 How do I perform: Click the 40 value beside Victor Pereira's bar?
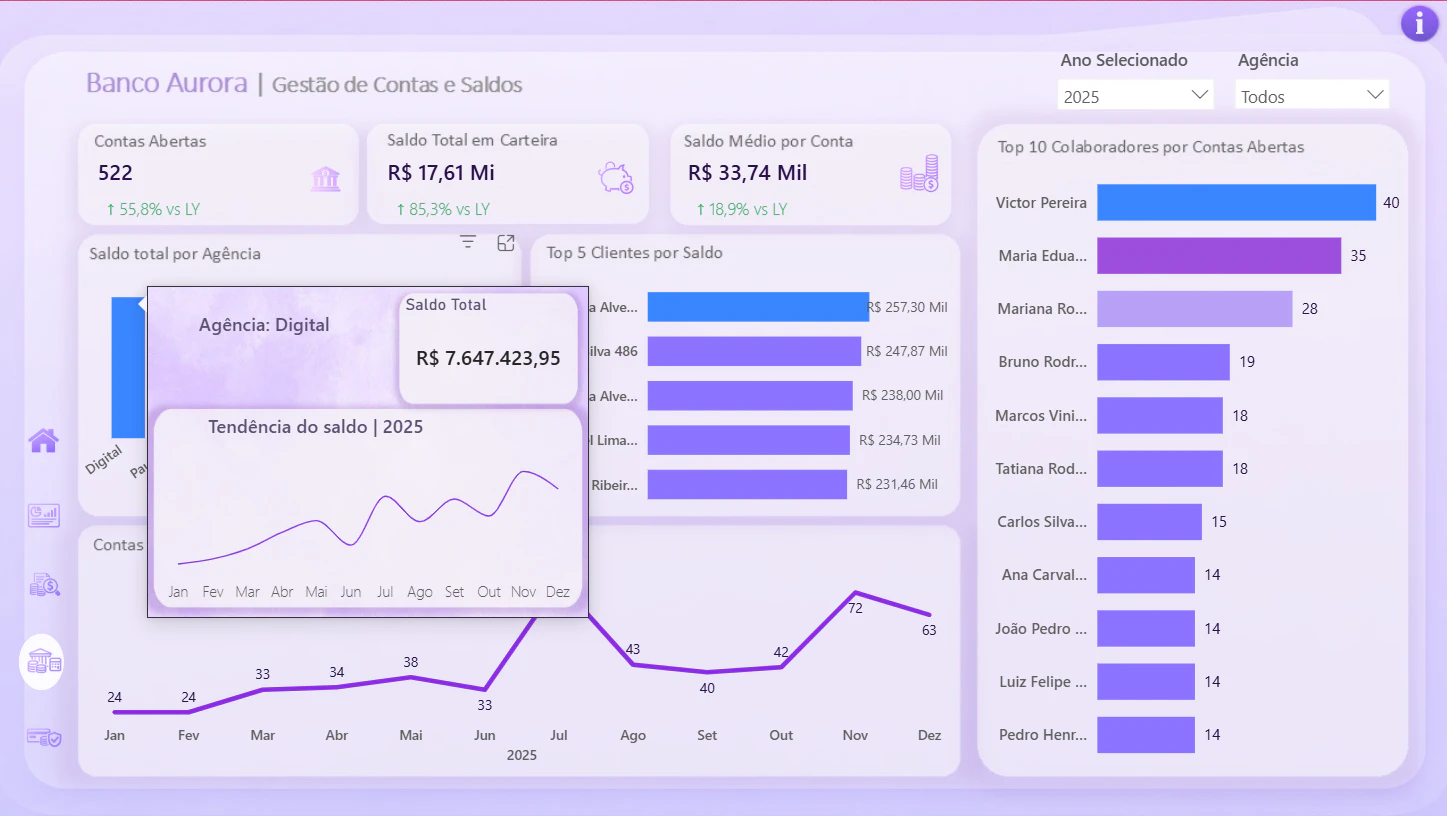[x=1391, y=203]
